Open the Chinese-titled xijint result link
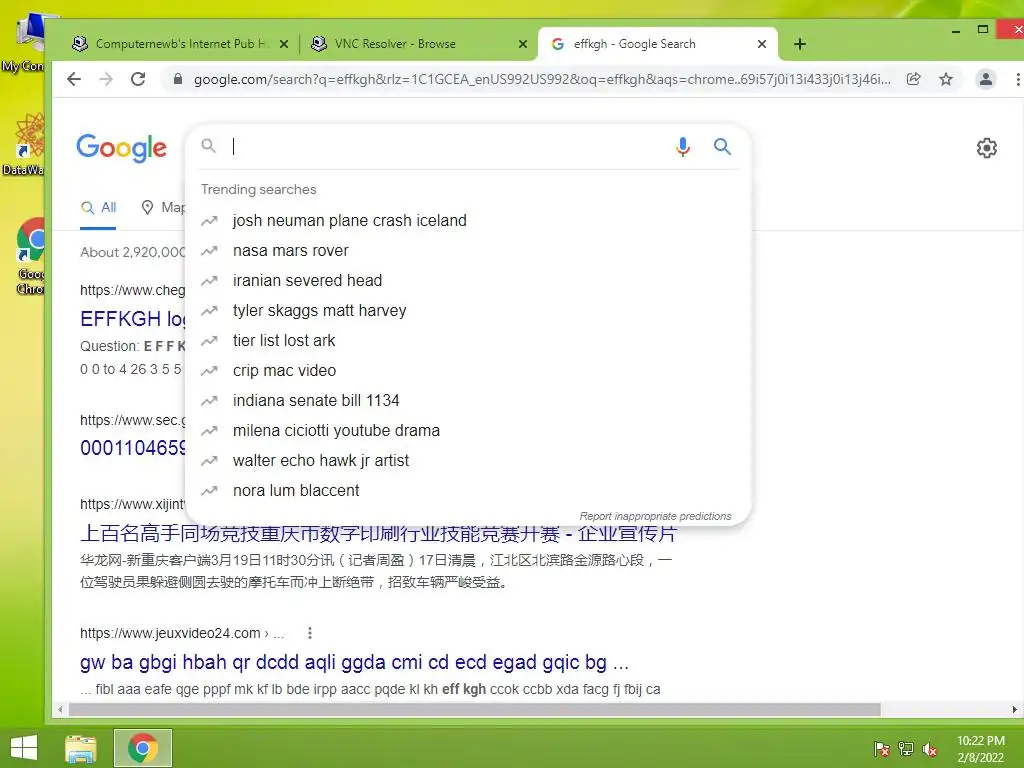Image resolution: width=1024 pixels, height=768 pixels. pos(378,534)
